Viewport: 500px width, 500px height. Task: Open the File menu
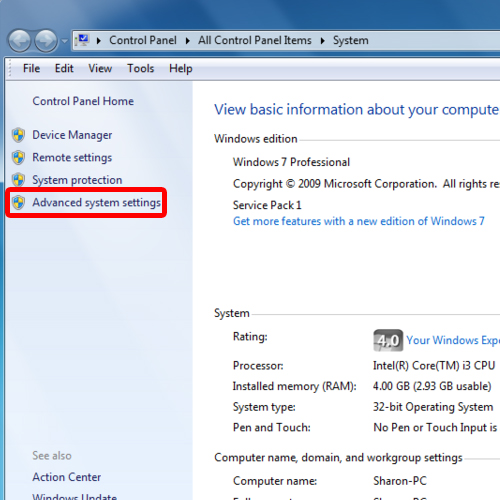coord(31,68)
